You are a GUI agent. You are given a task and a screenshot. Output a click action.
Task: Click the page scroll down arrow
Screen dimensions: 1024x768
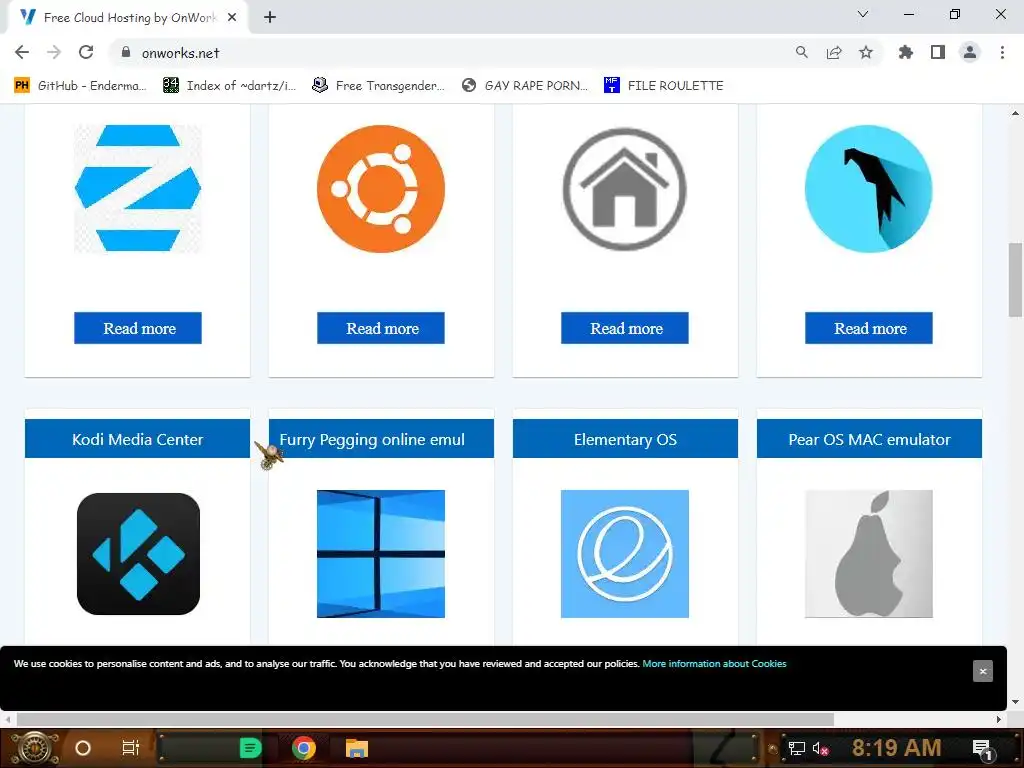pyautogui.click(x=1015, y=703)
